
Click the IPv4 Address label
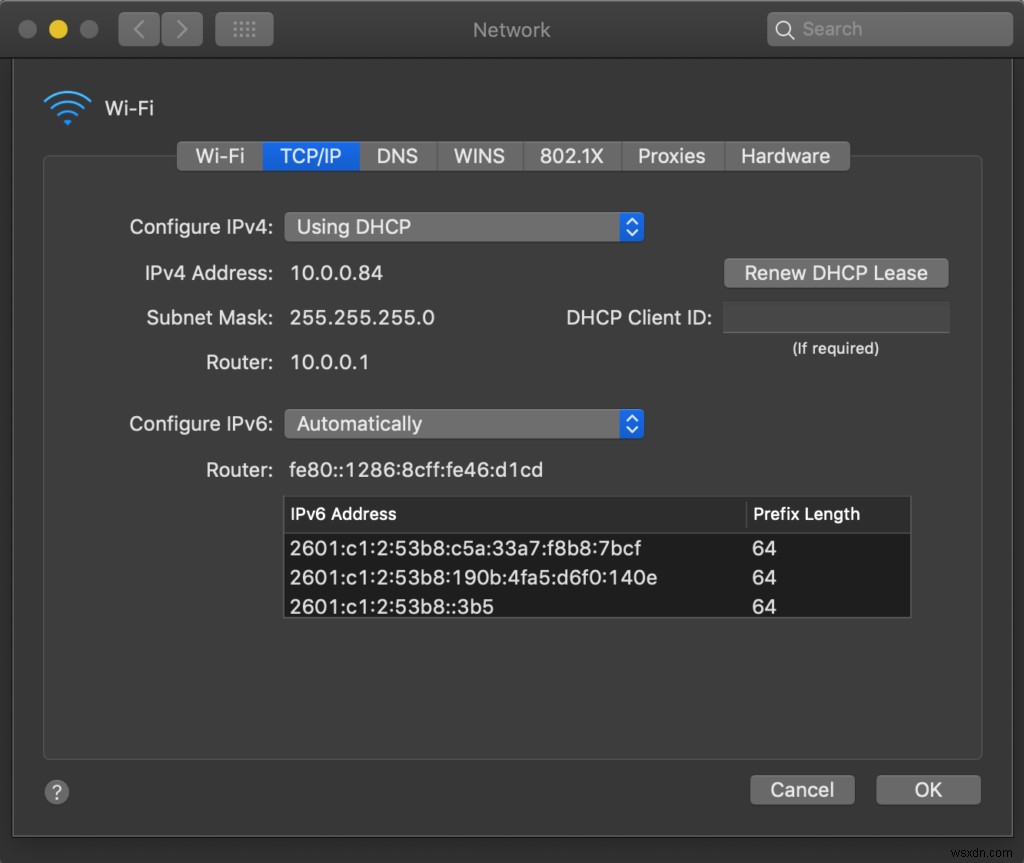pos(209,273)
